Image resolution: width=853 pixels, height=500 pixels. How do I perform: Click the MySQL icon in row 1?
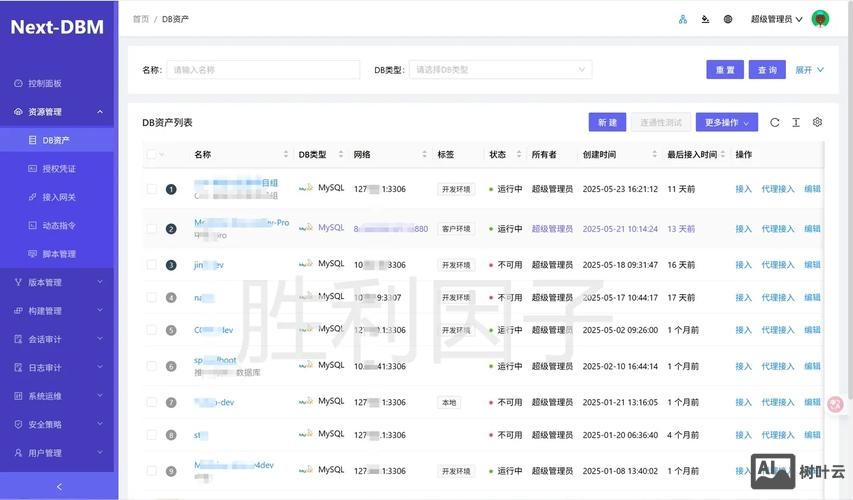pyautogui.click(x=306, y=188)
